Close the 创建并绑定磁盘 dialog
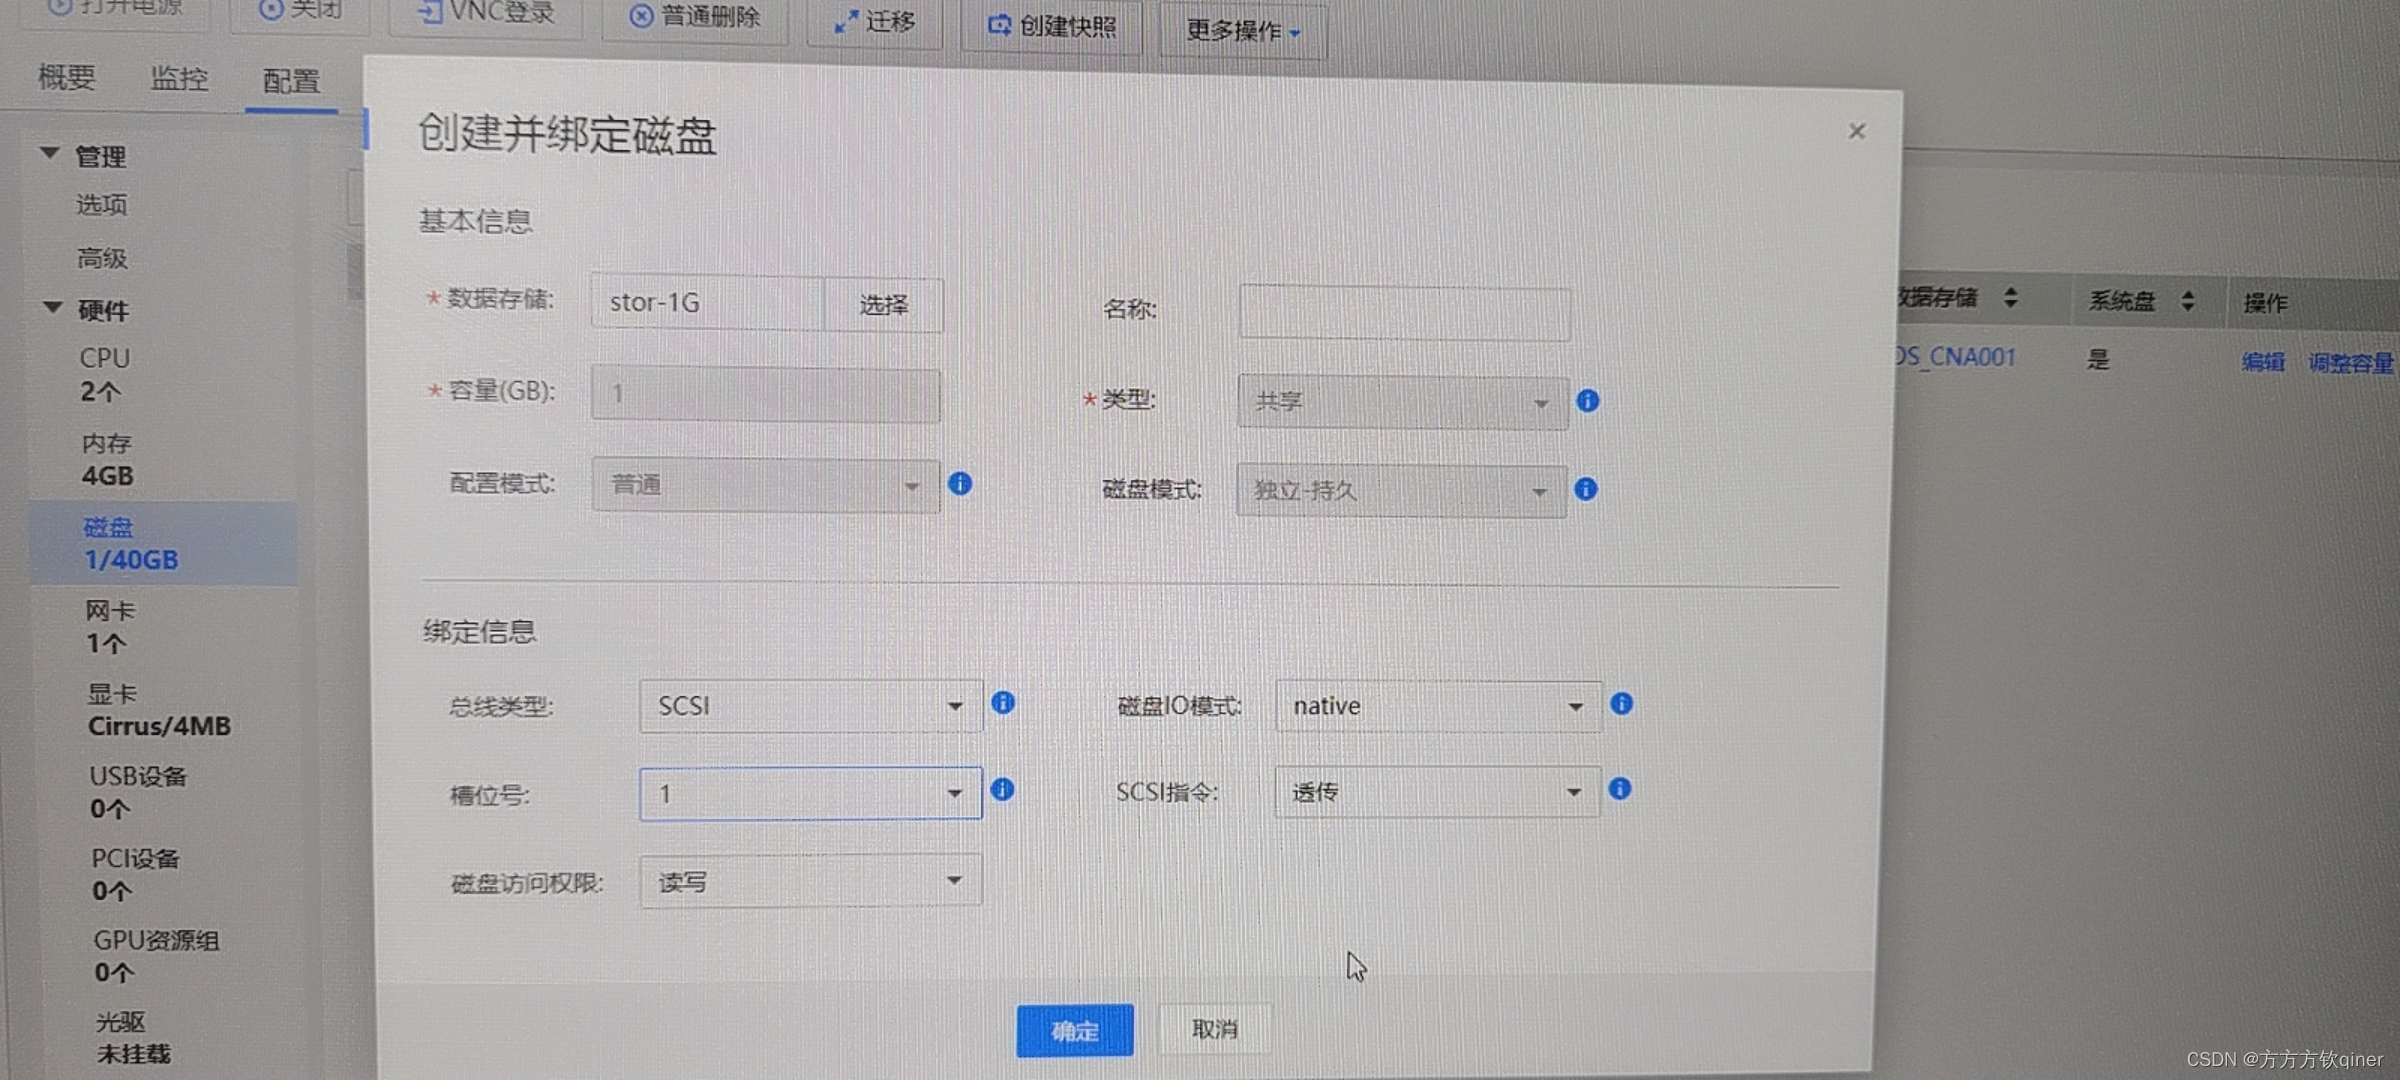 [1857, 131]
